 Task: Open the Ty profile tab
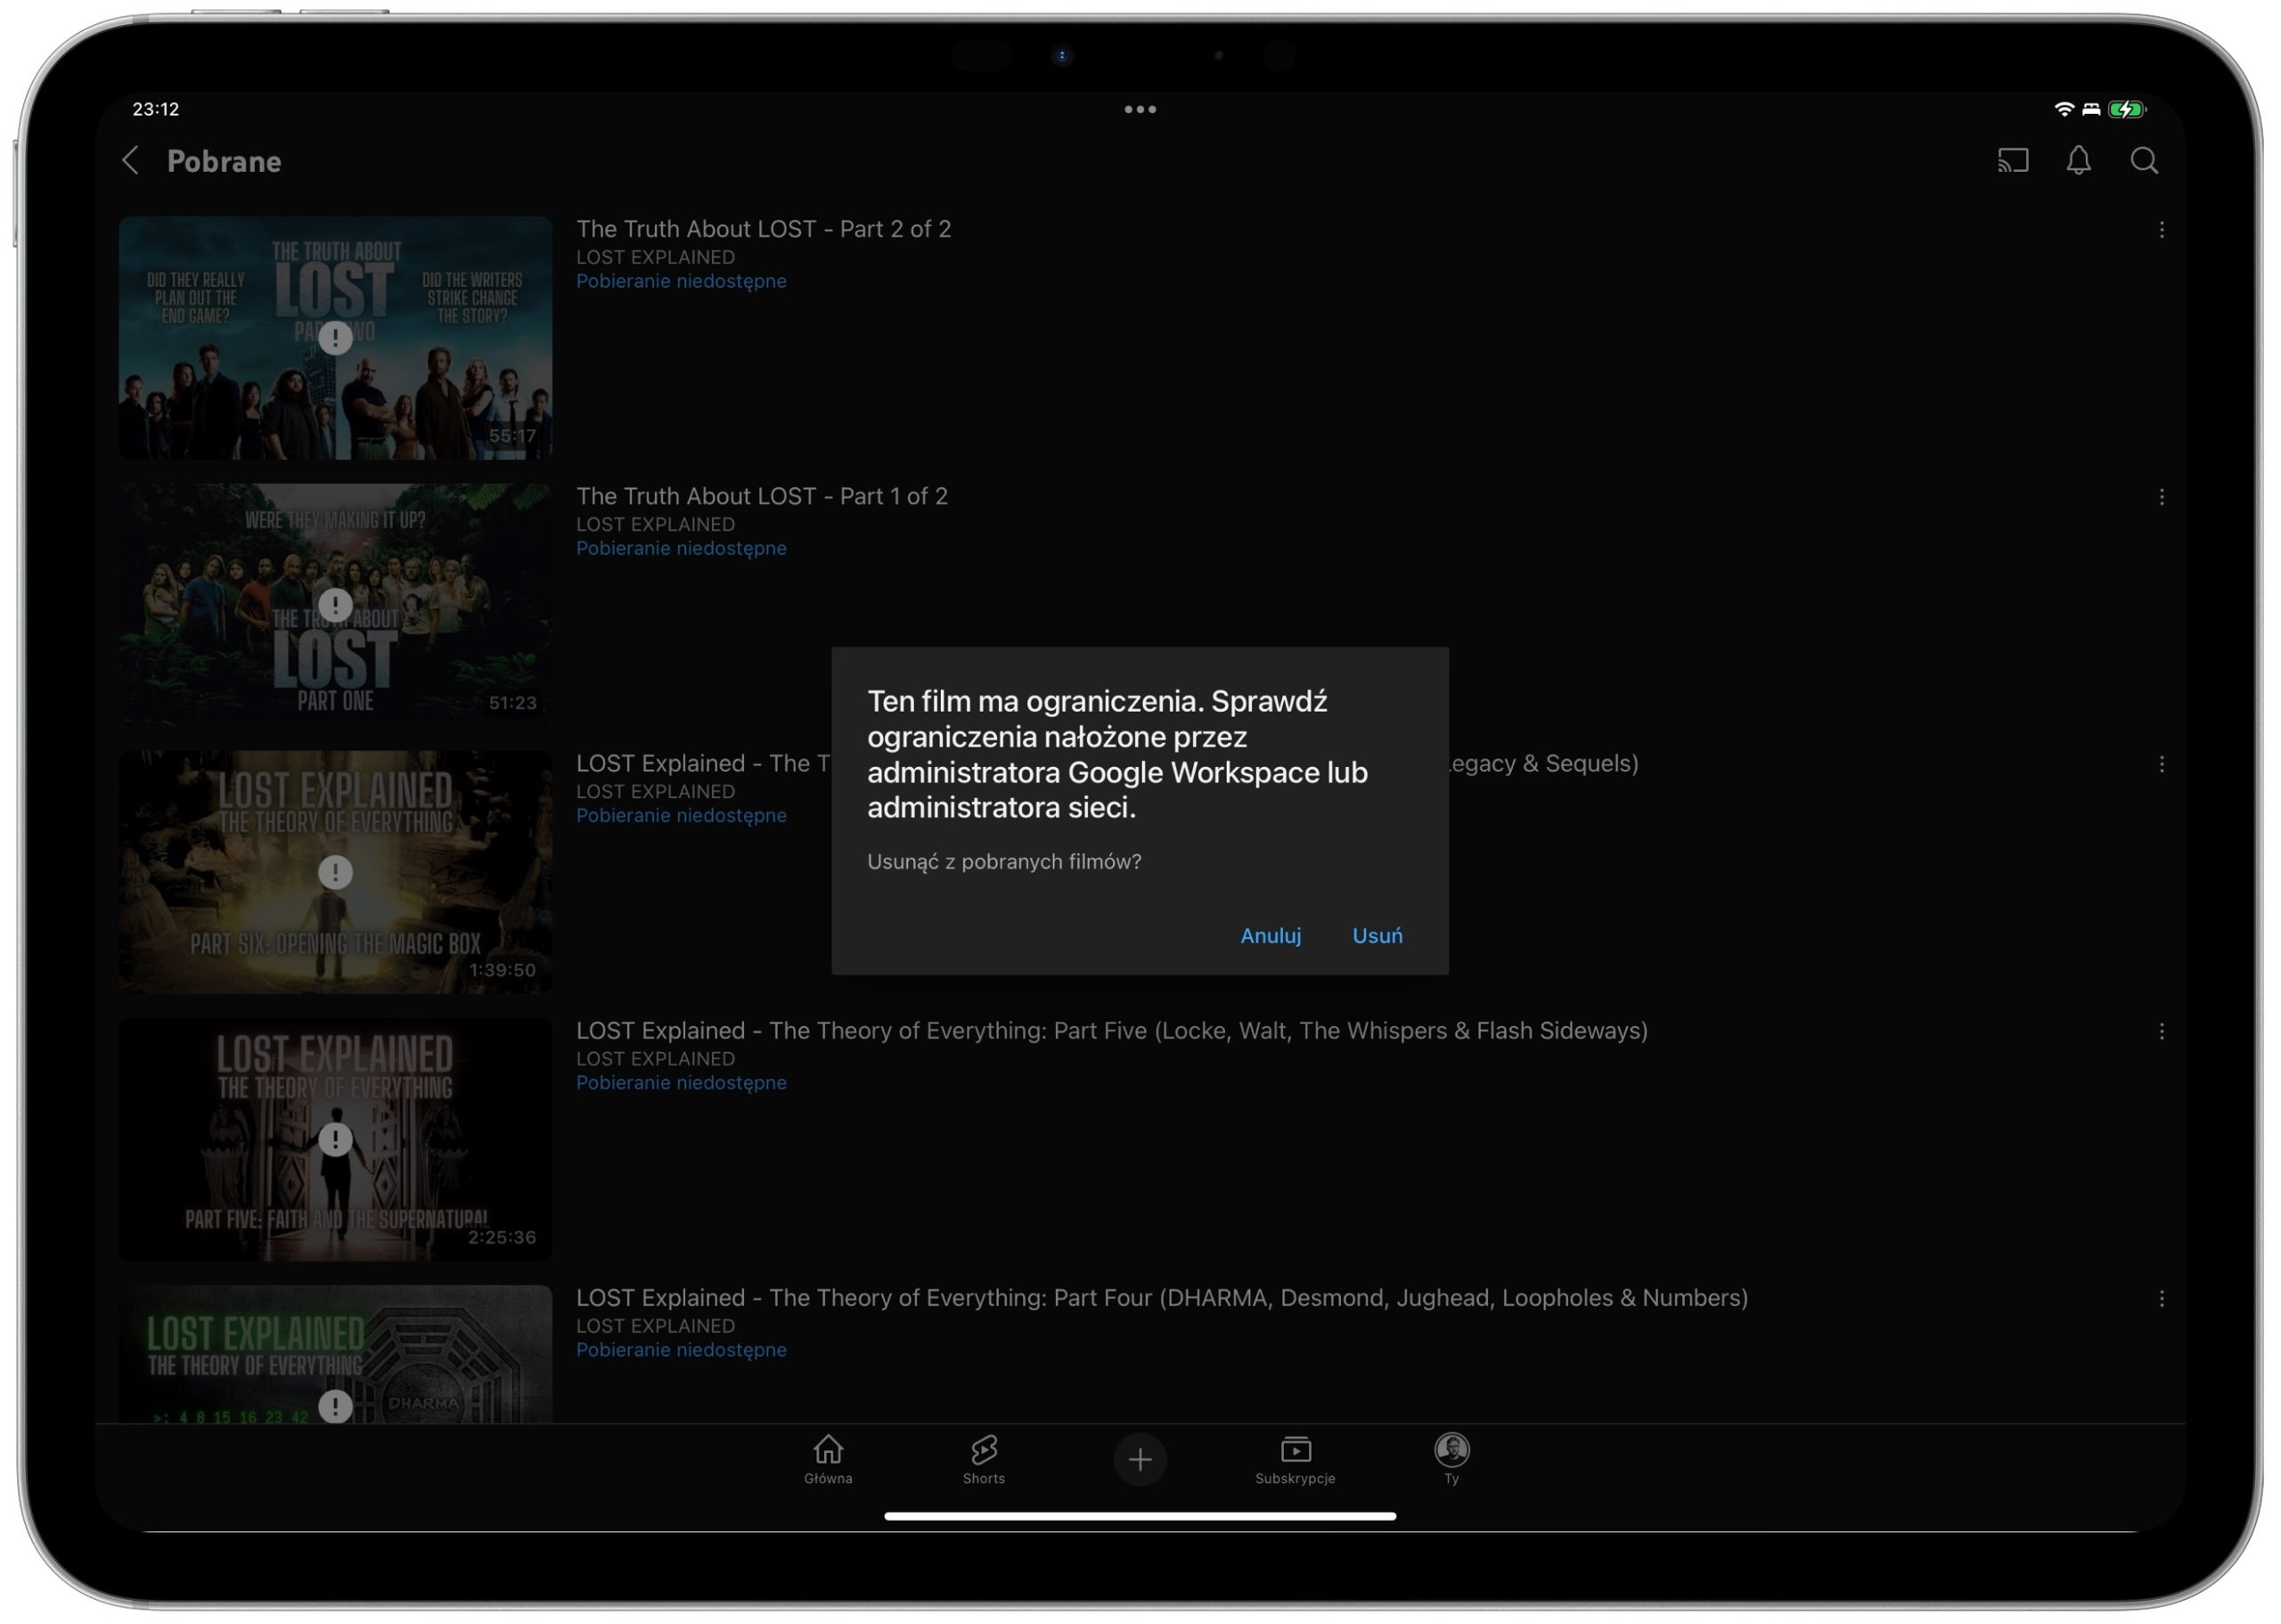click(x=1451, y=1459)
